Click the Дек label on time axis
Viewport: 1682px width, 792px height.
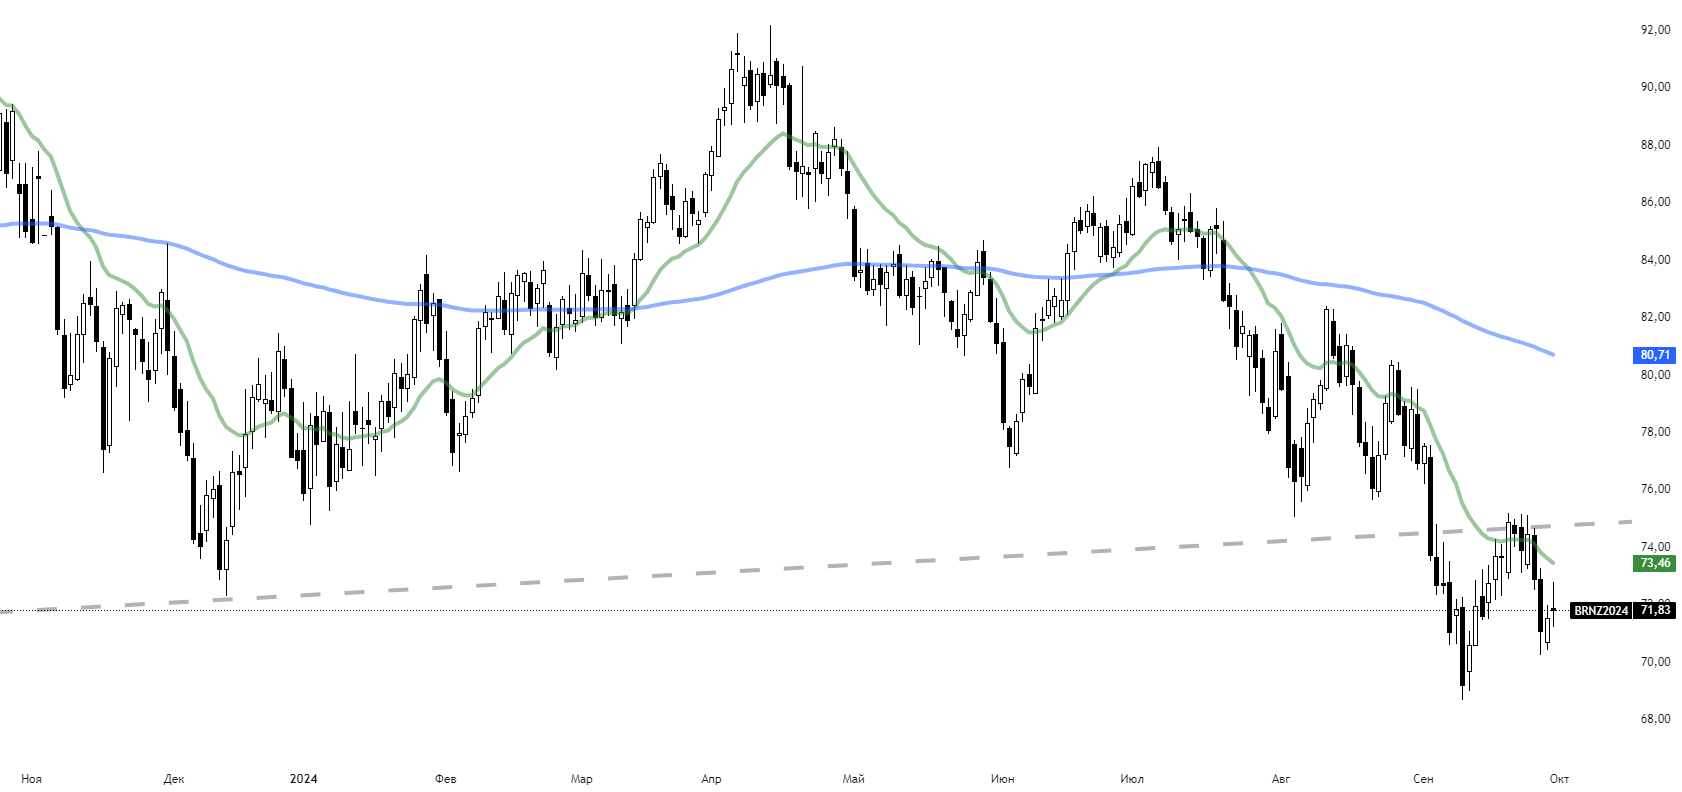coord(174,779)
